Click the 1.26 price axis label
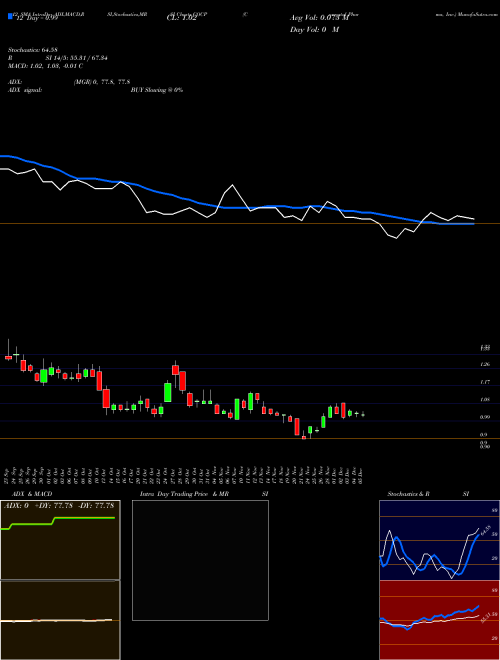Viewport: 500px width, 660px height. [x=484, y=365]
